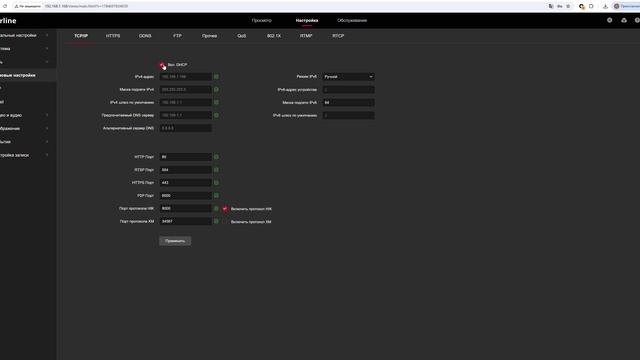This screenshot has height=360, width=640.
Task: Open the IPv6 mode dropdown
Action: click(348, 77)
